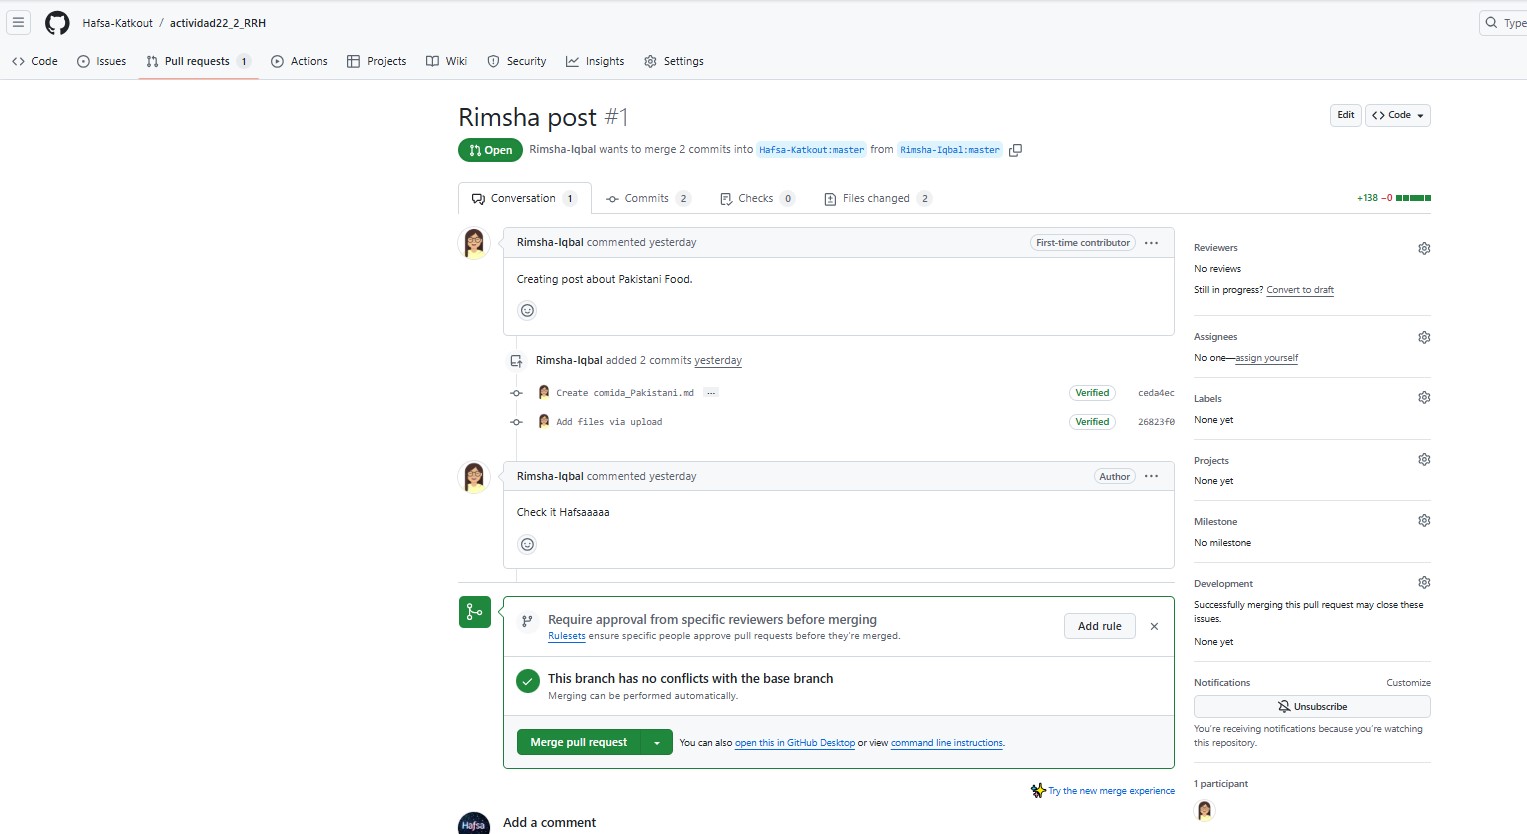The width and height of the screenshot is (1527, 834).
Task: Click the search input field
Action: tap(1508, 22)
